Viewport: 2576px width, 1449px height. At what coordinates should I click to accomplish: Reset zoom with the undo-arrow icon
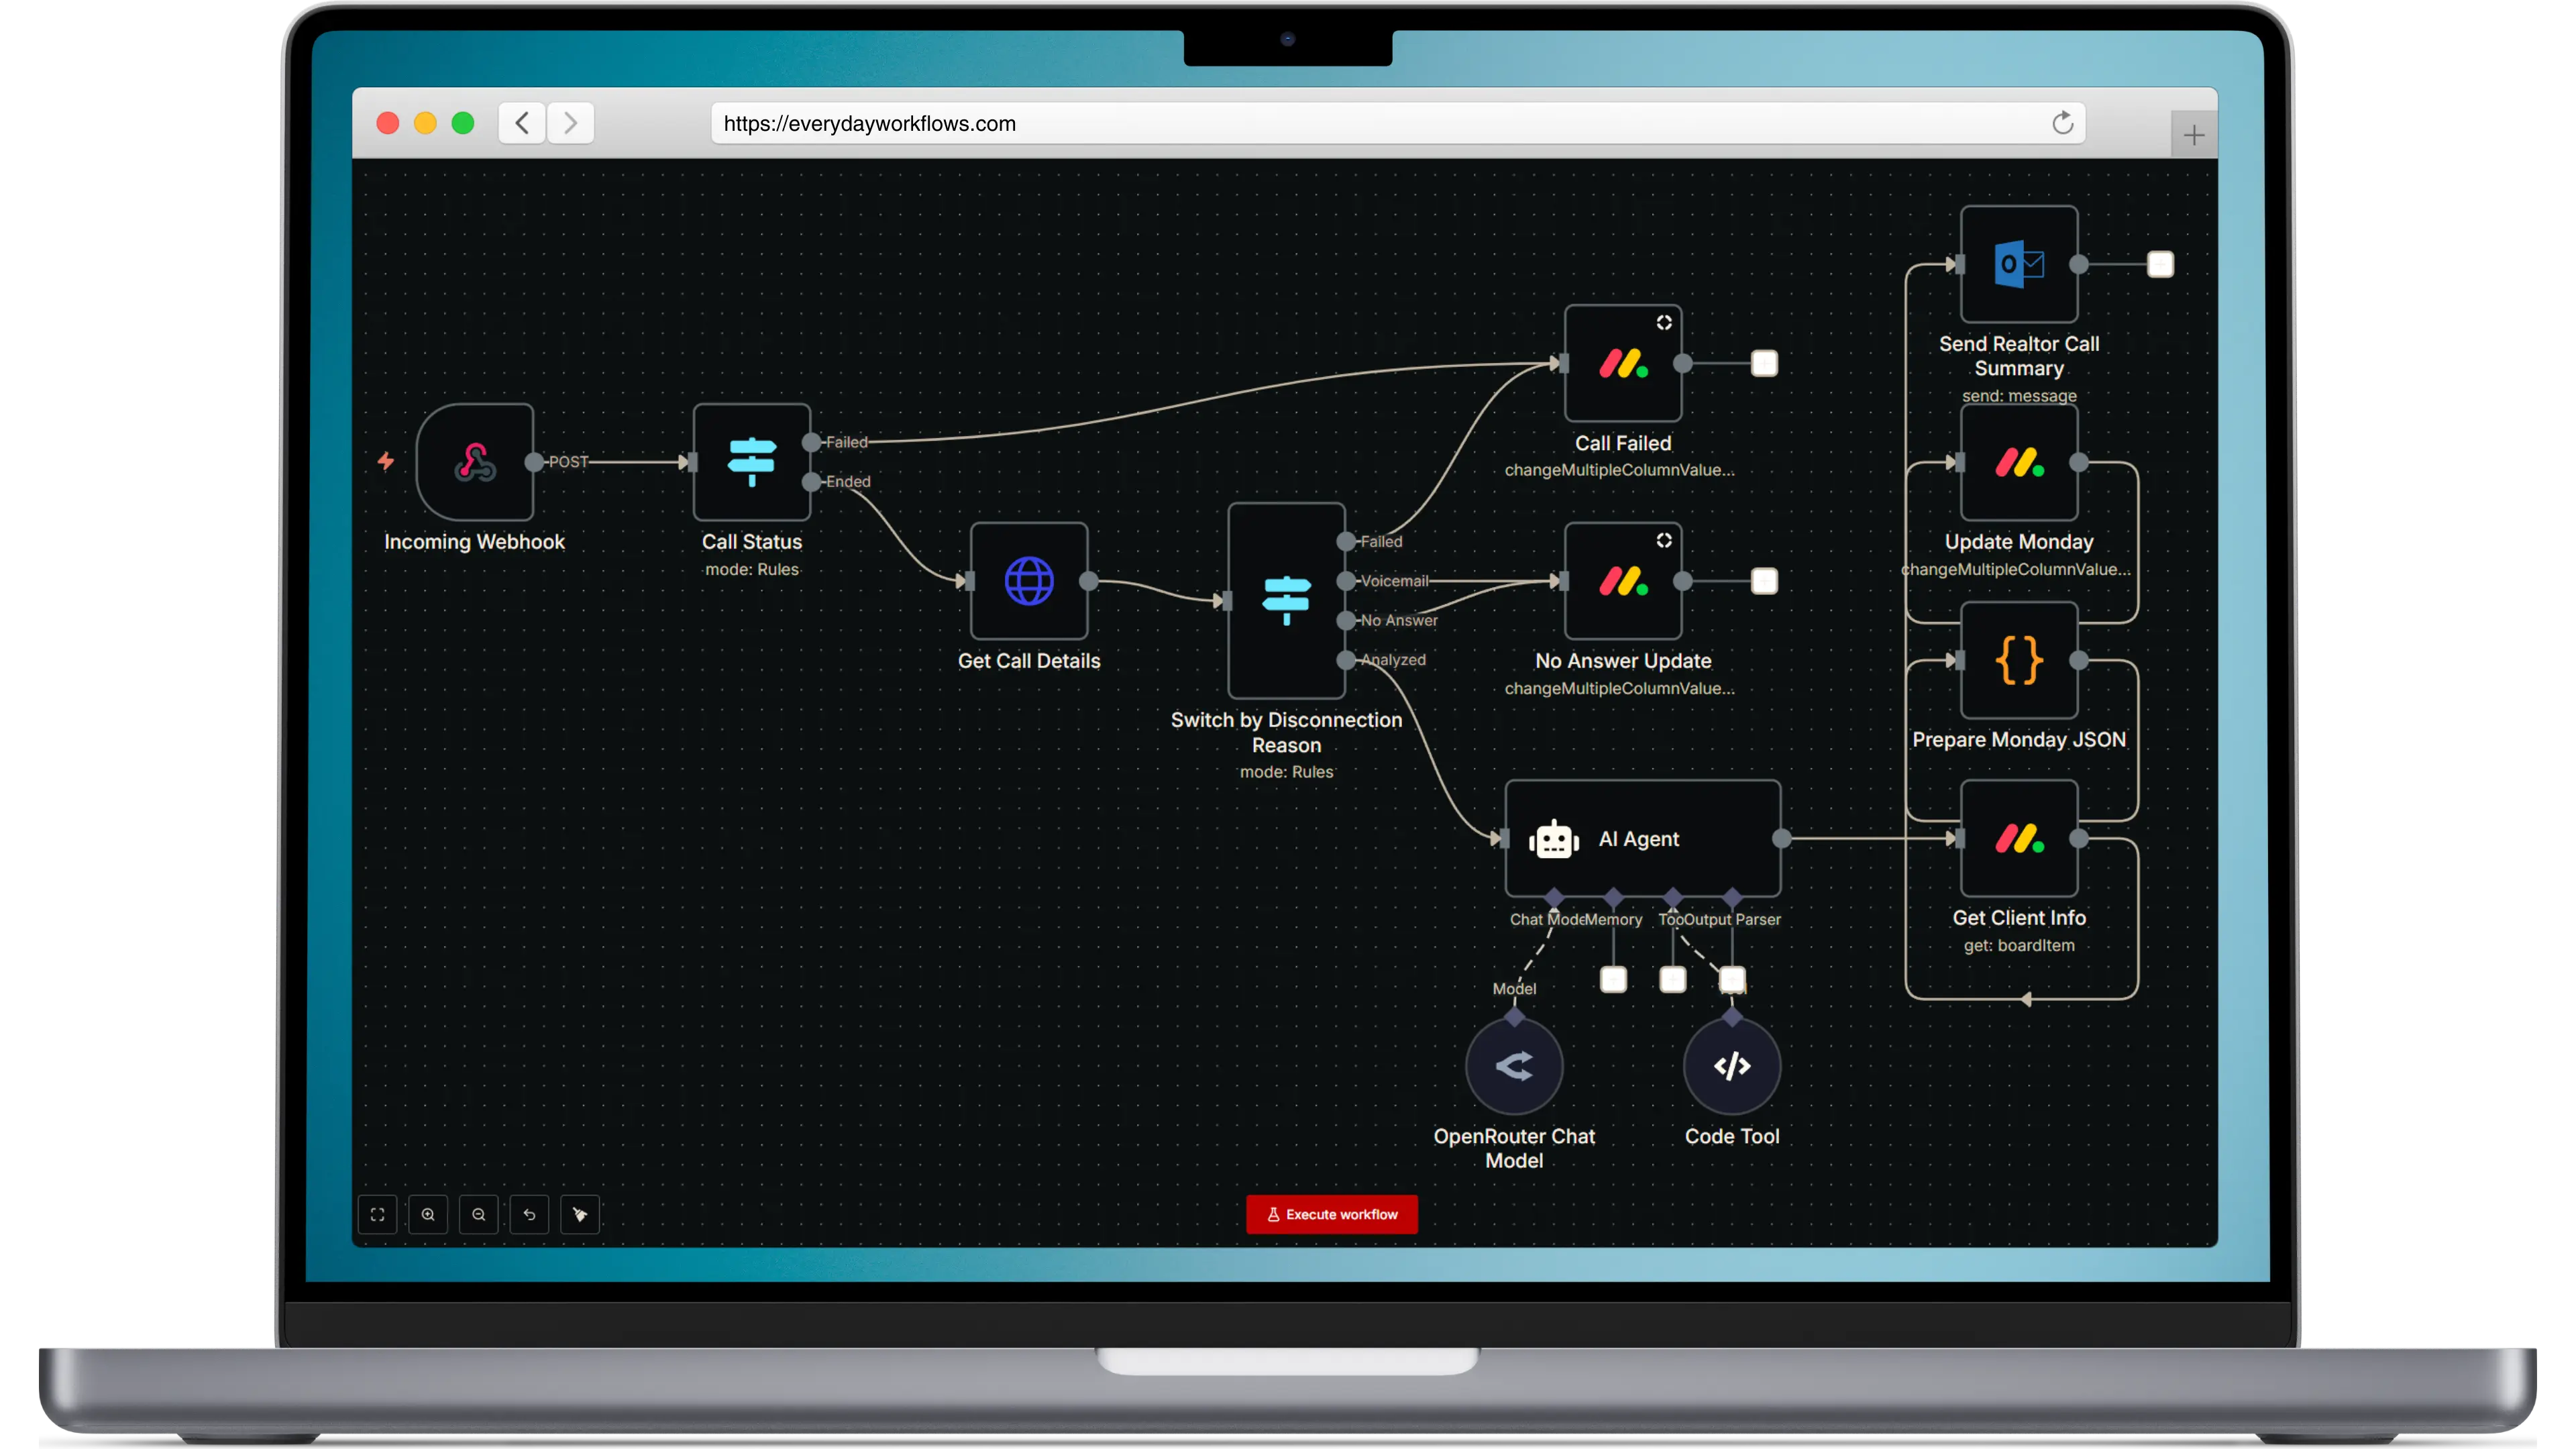click(x=529, y=1214)
